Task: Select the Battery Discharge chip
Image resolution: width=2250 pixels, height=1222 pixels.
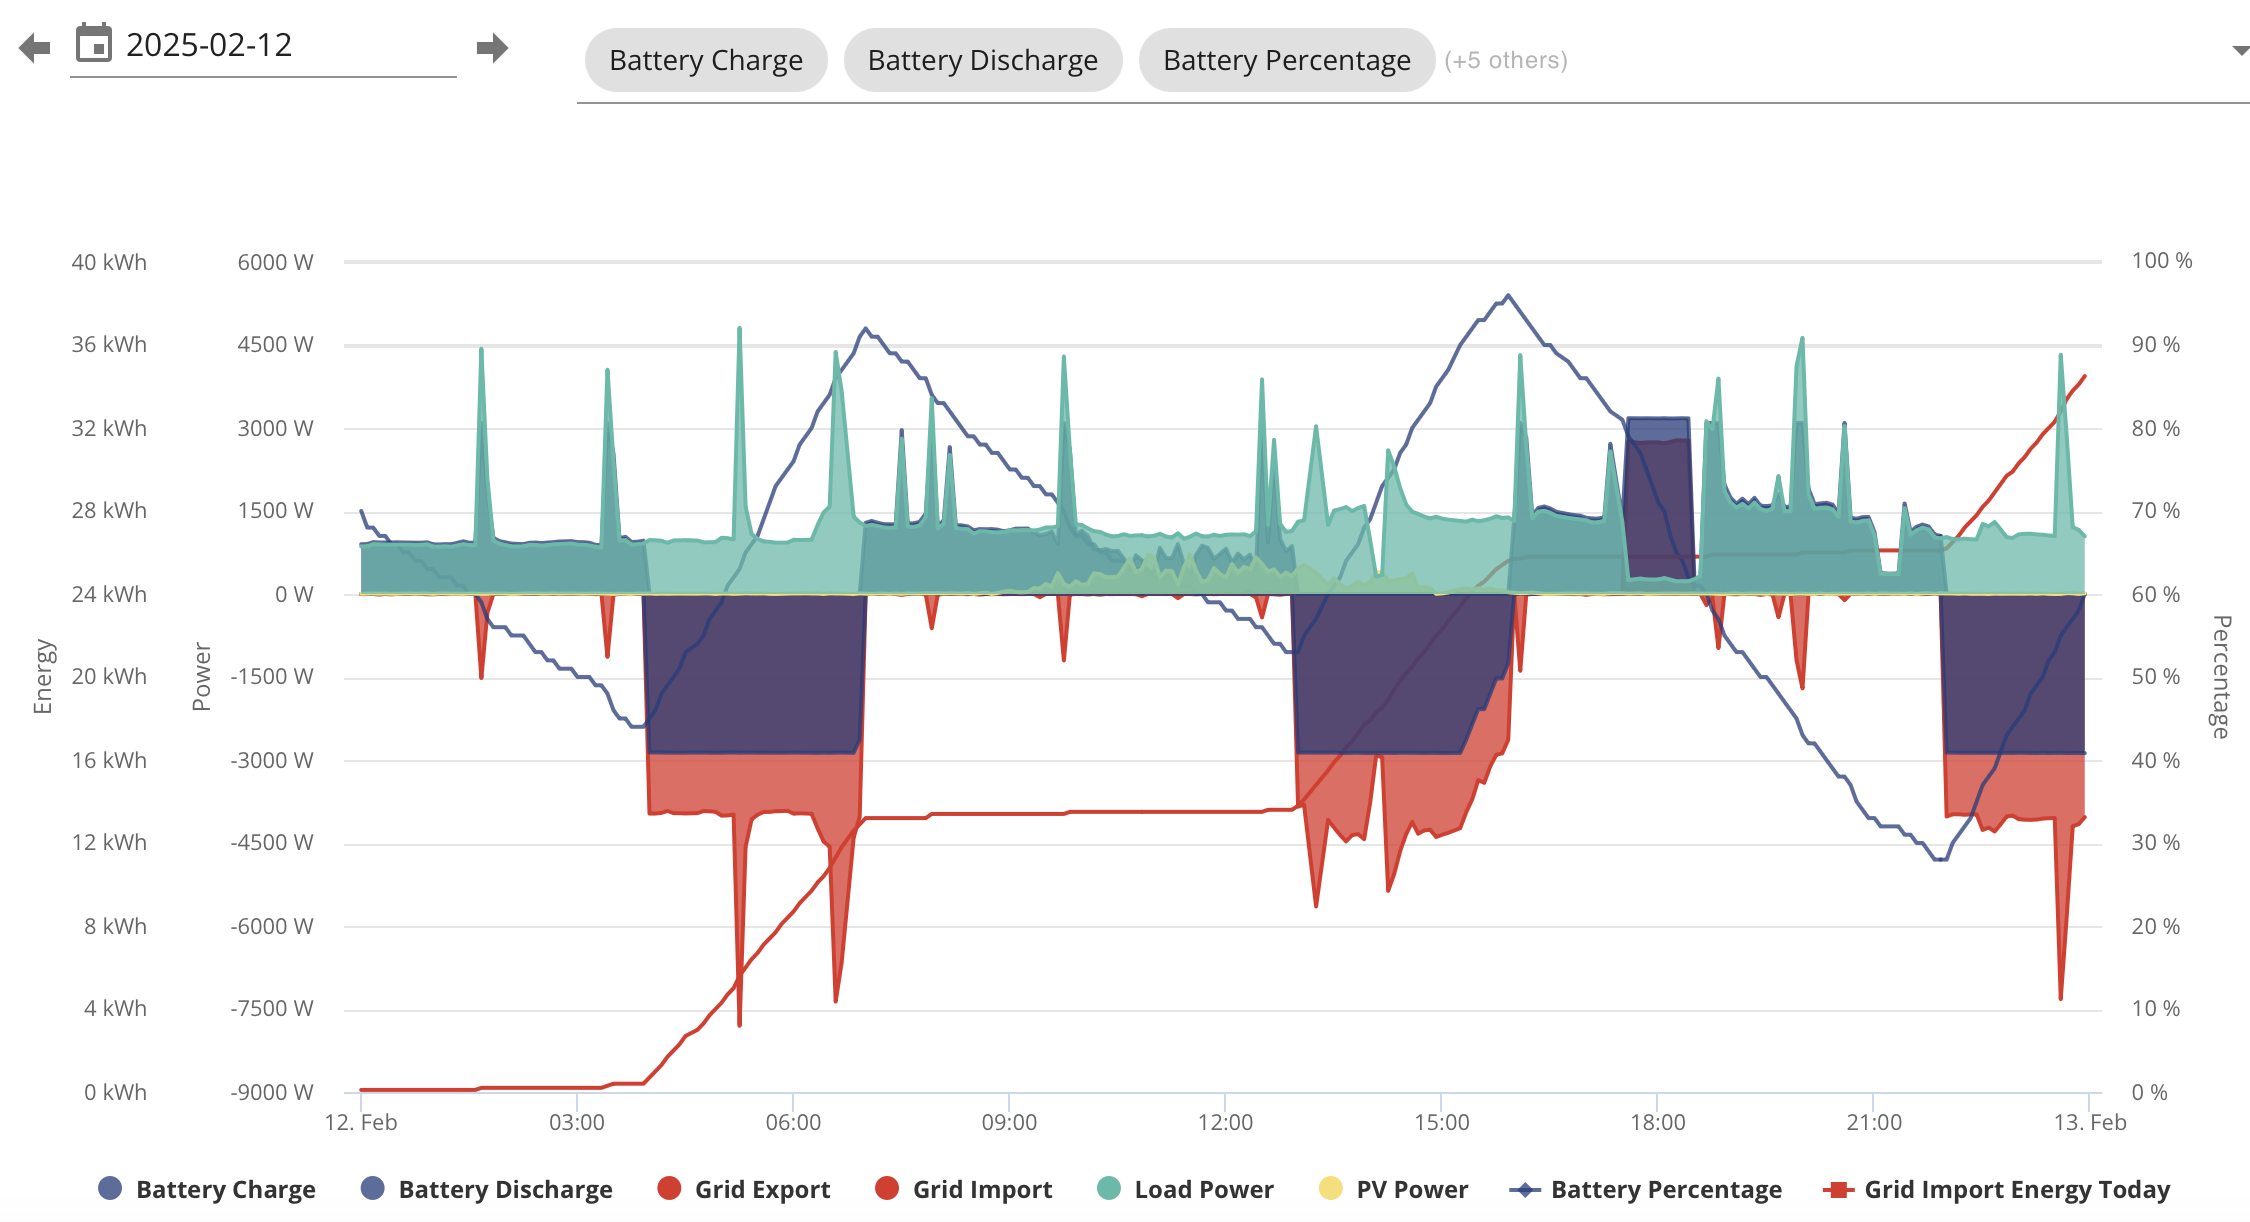Action: pos(983,60)
